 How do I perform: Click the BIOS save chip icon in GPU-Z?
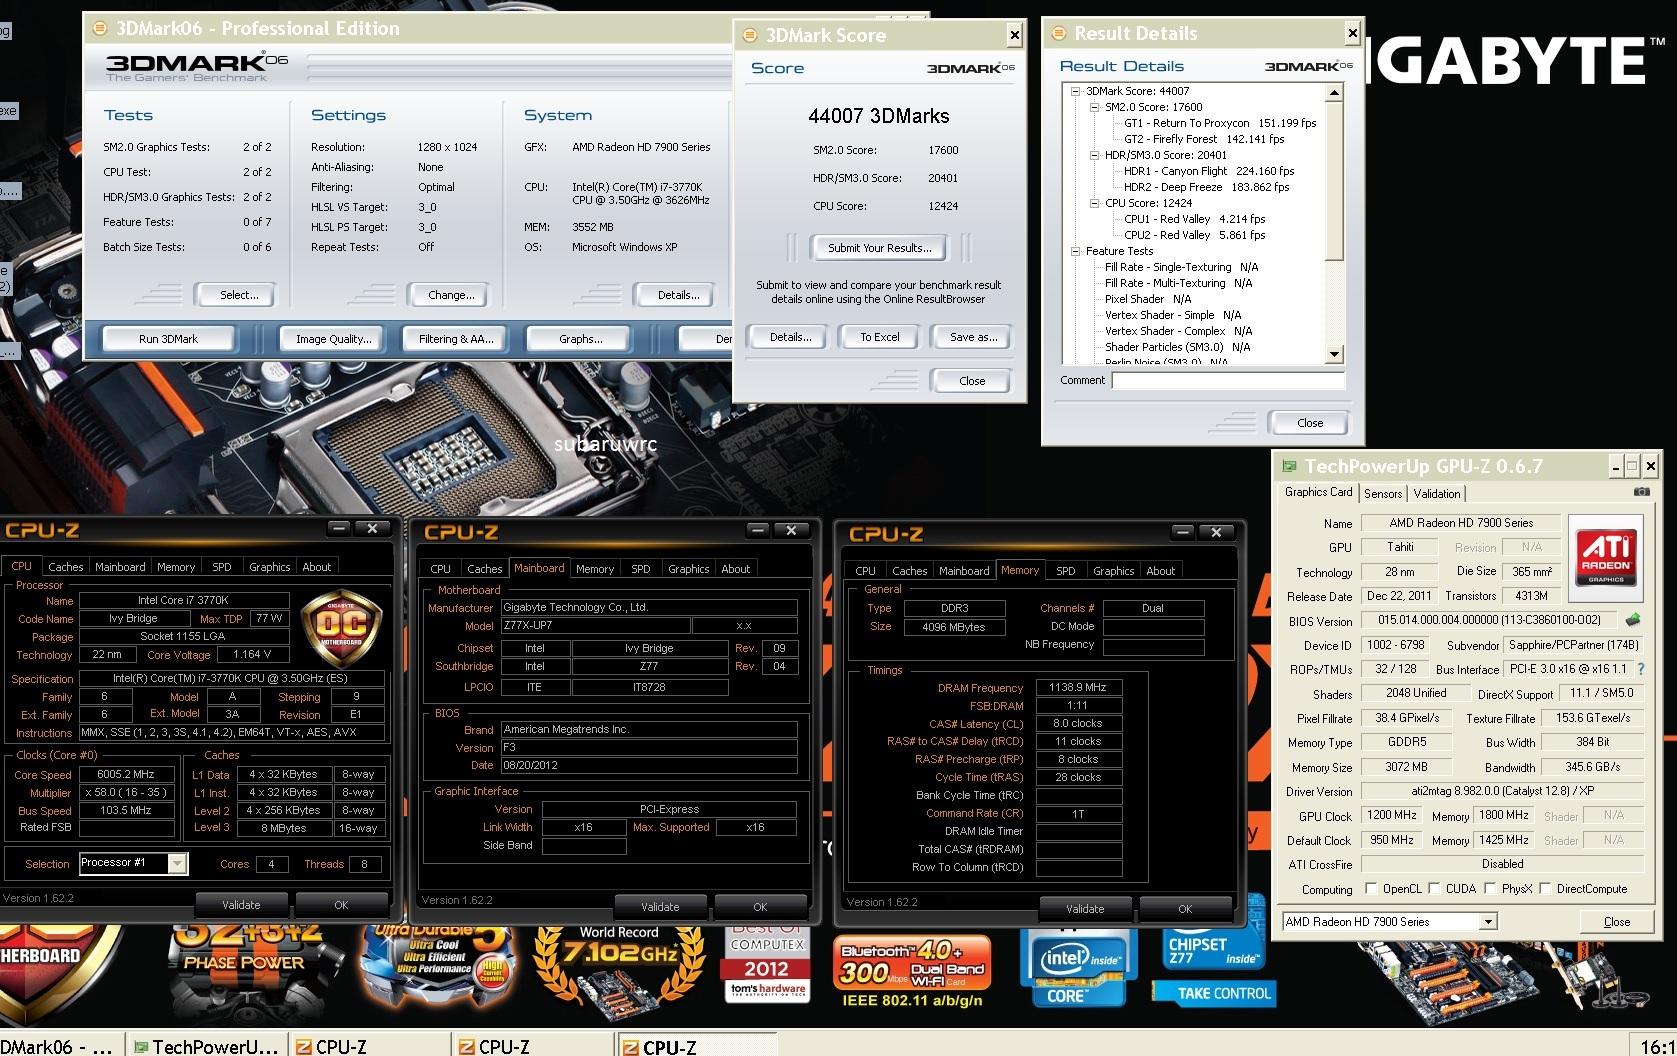tap(1633, 620)
